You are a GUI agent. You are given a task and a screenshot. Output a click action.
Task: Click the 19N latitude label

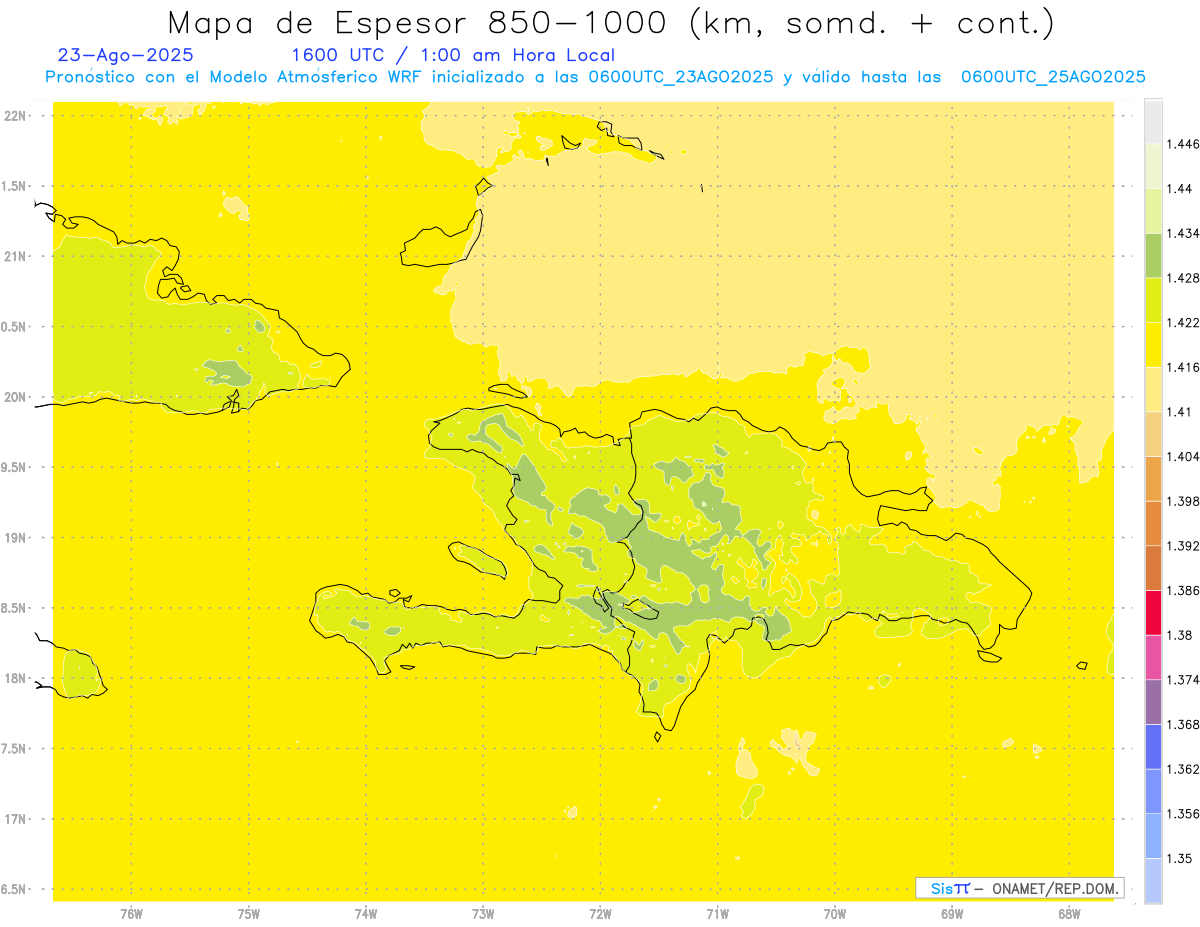click(x=15, y=538)
